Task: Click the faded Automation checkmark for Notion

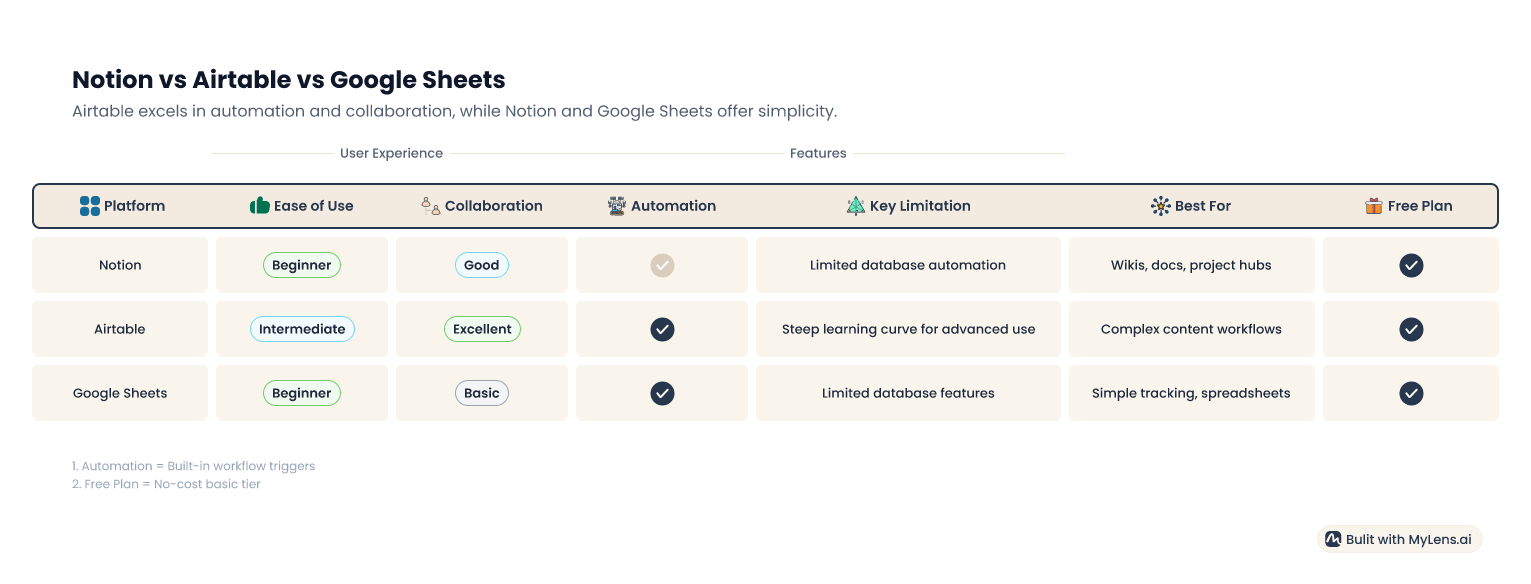Action: 662,265
